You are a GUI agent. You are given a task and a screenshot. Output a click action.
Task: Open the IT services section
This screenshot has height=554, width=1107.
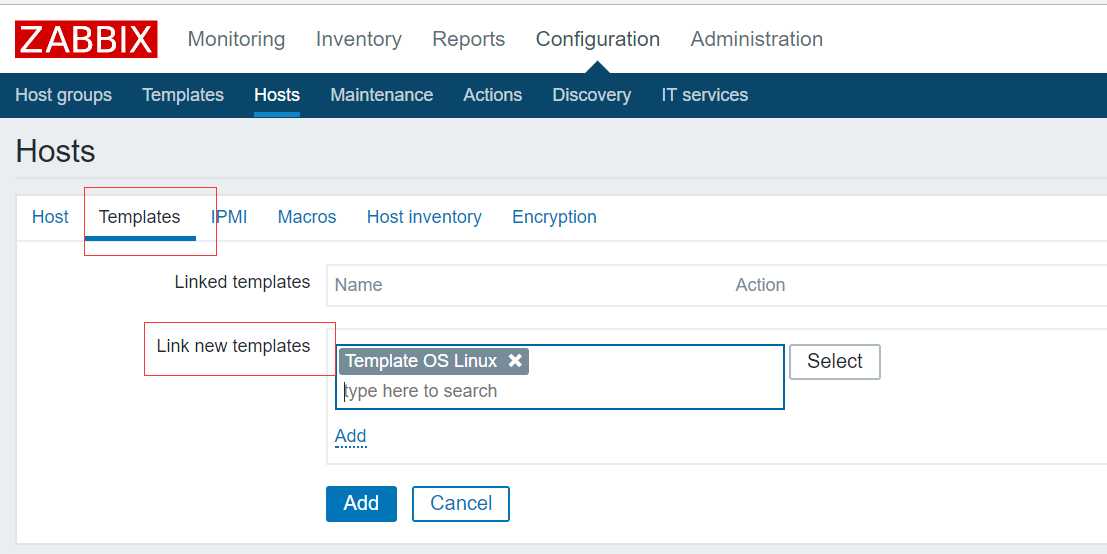pyautogui.click(x=705, y=95)
